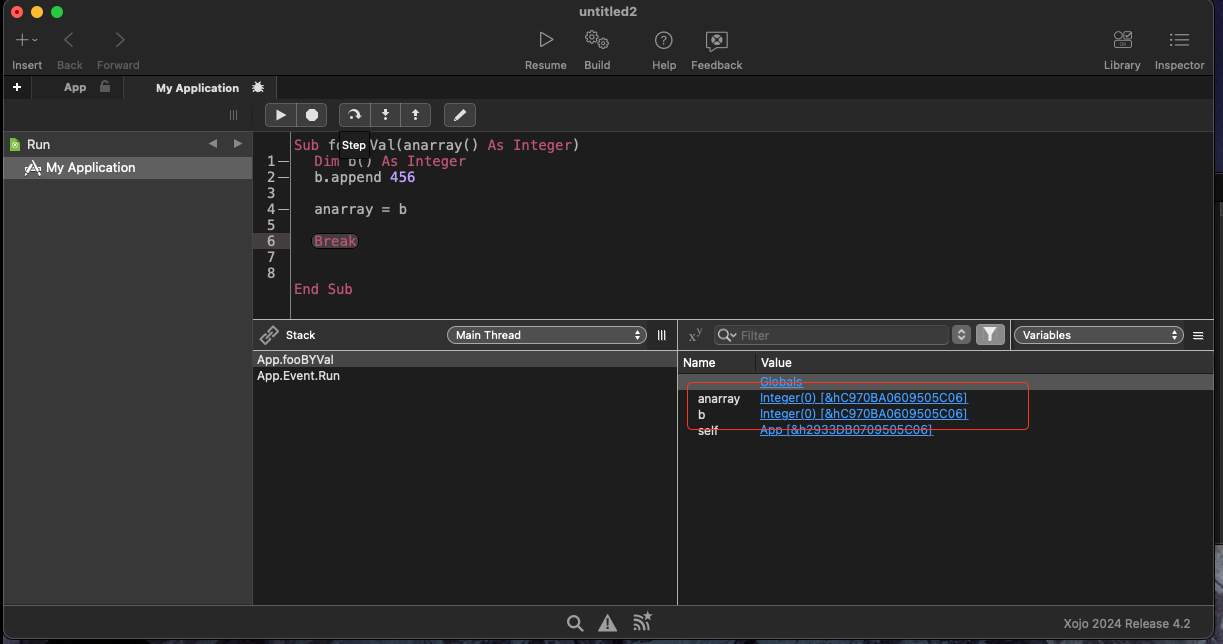Open the Insert dropdown menu

pos(27,40)
